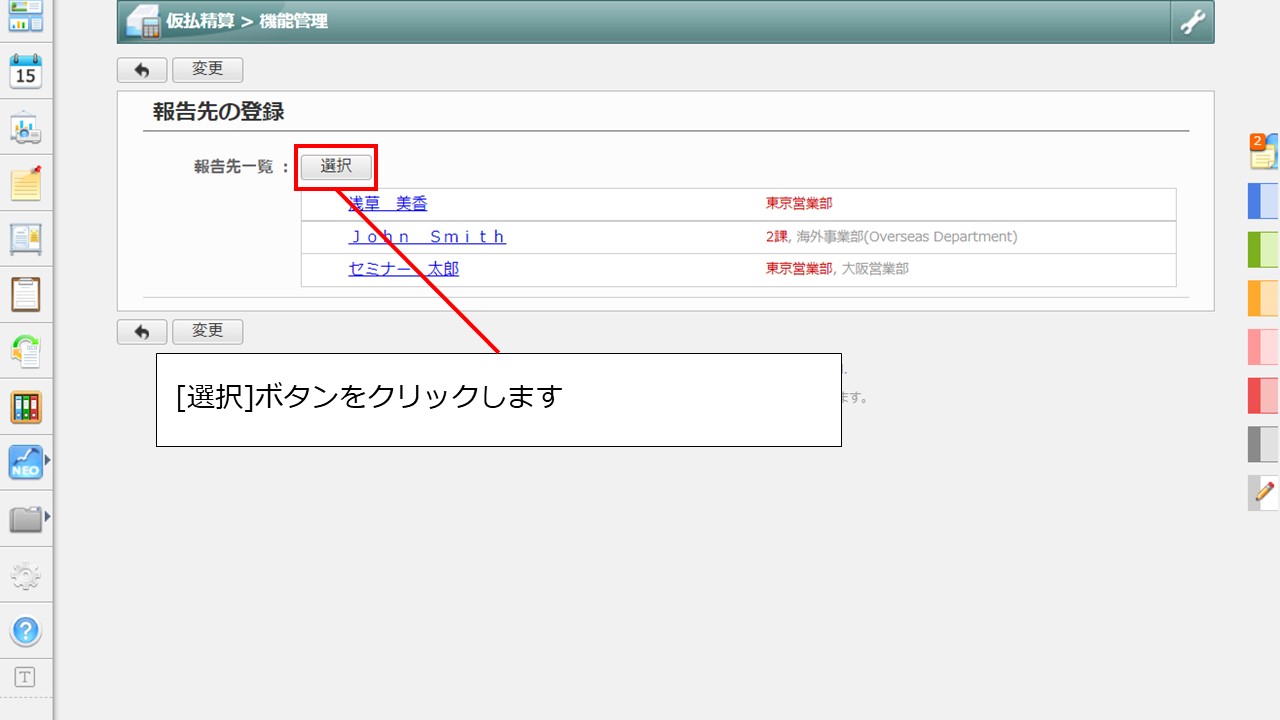Open the presentation chart board icon
The image size is (1280, 720).
point(25,128)
